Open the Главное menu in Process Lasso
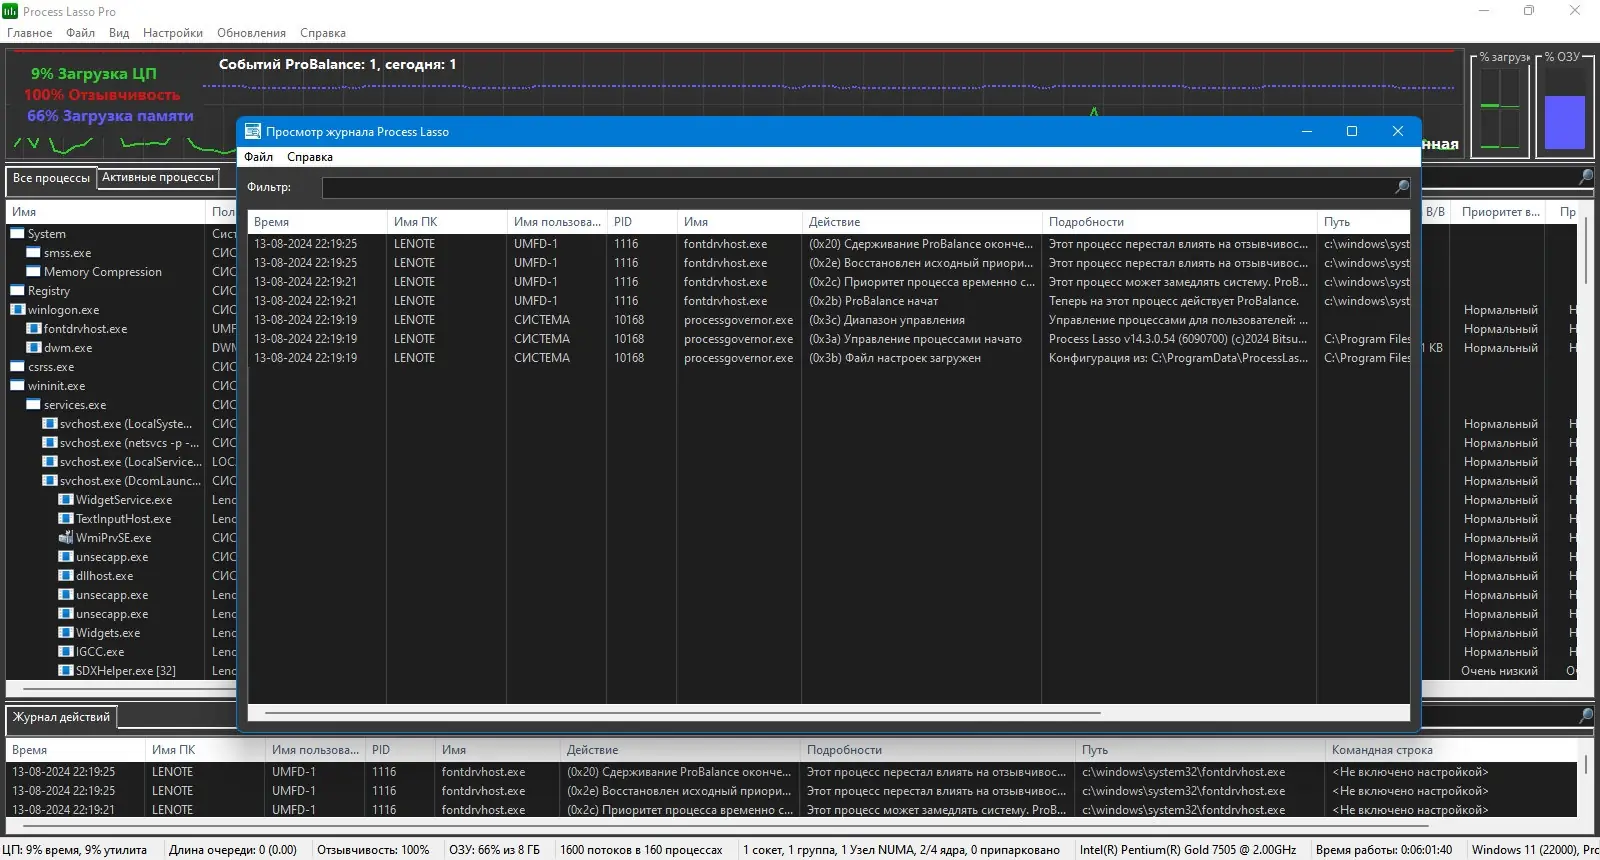The width and height of the screenshot is (1600, 860). (30, 33)
